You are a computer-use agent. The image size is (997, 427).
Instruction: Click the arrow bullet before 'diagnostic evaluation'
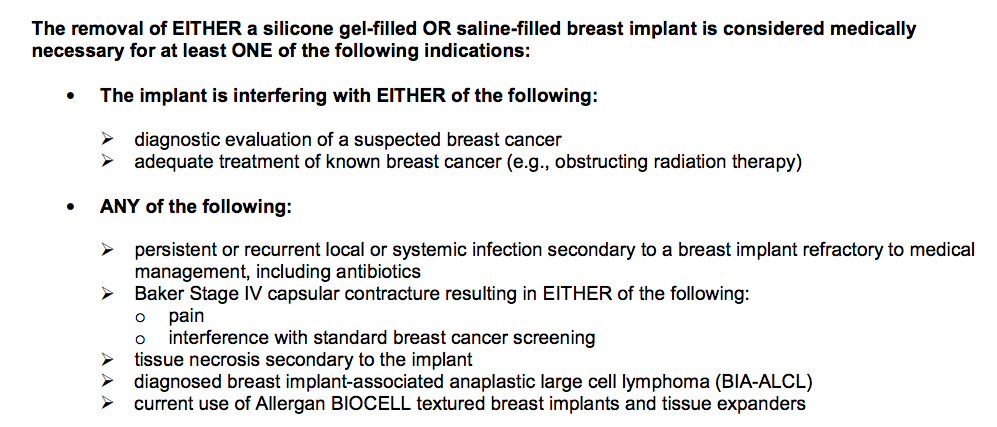click(x=106, y=139)
